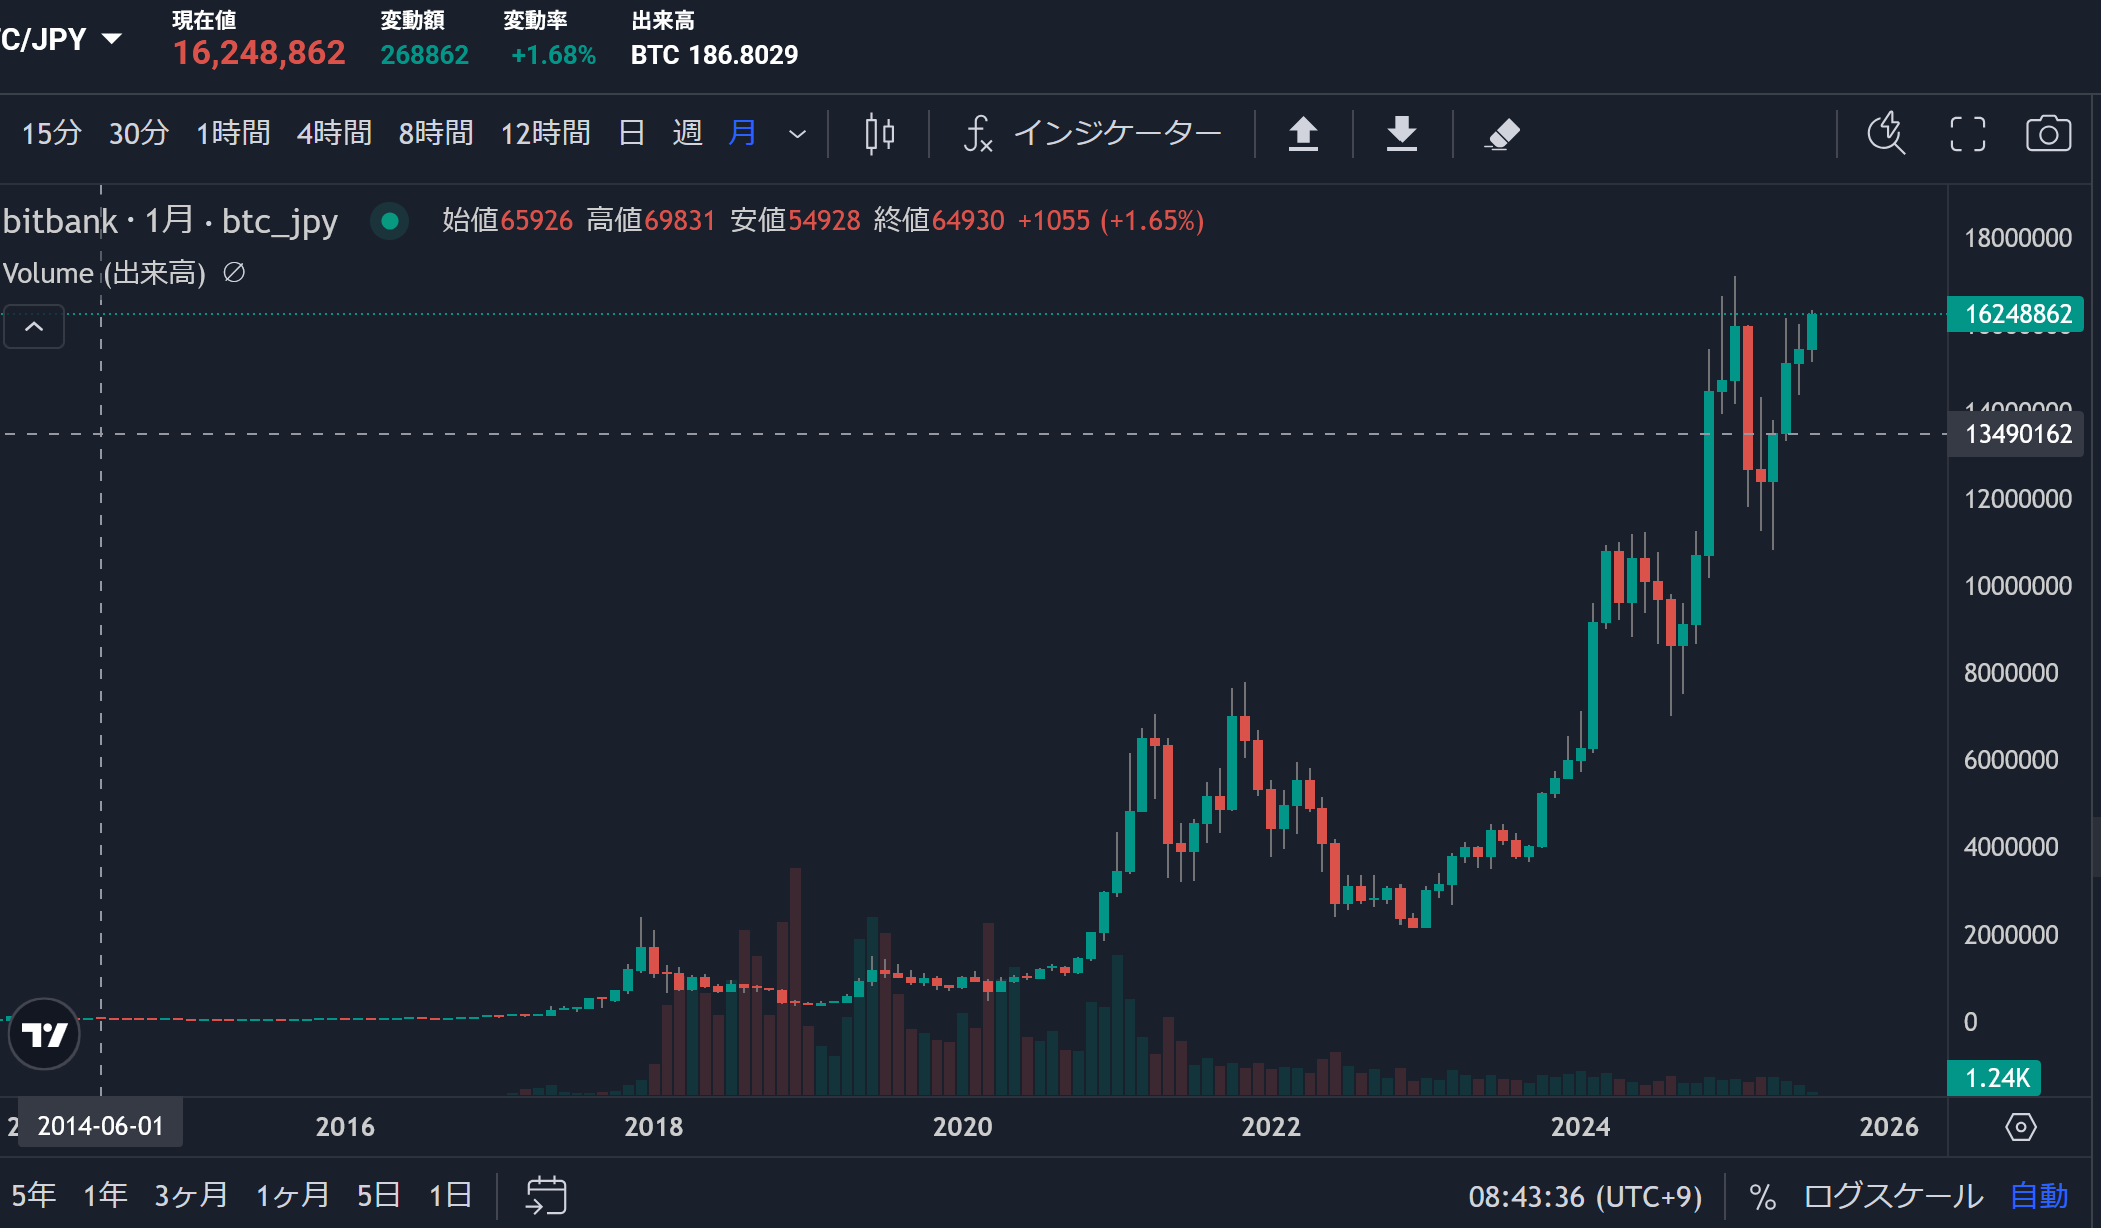Select the eraser tool icon

coord(1502,133)
